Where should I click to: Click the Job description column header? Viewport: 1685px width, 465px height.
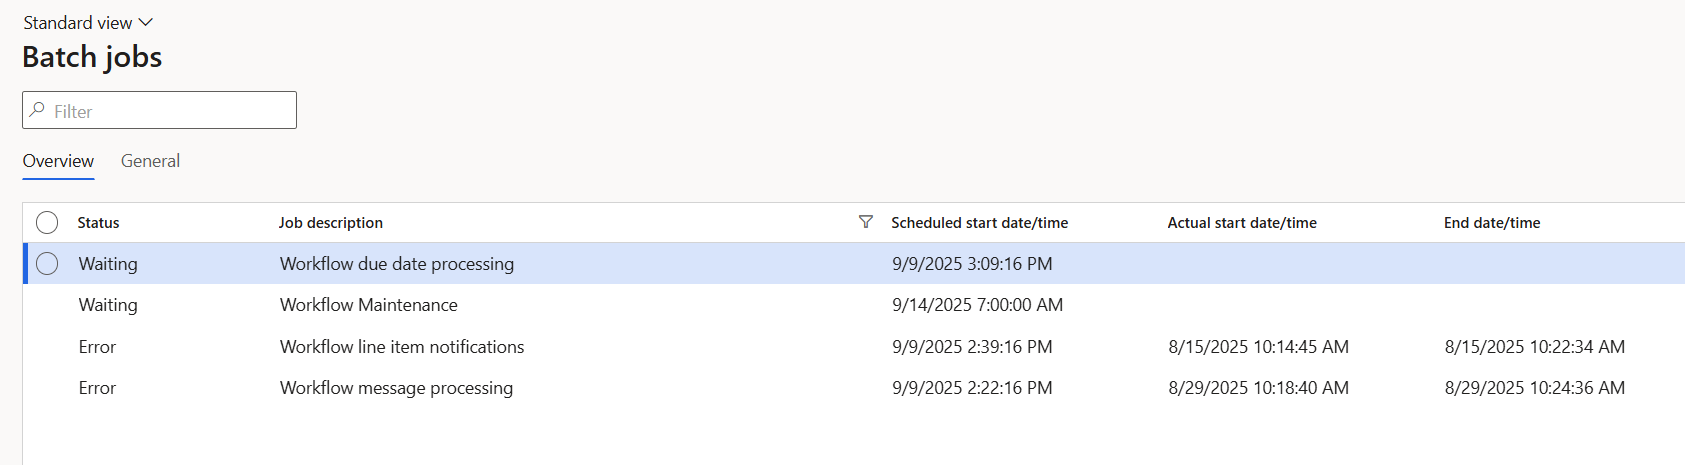[330, 223]
